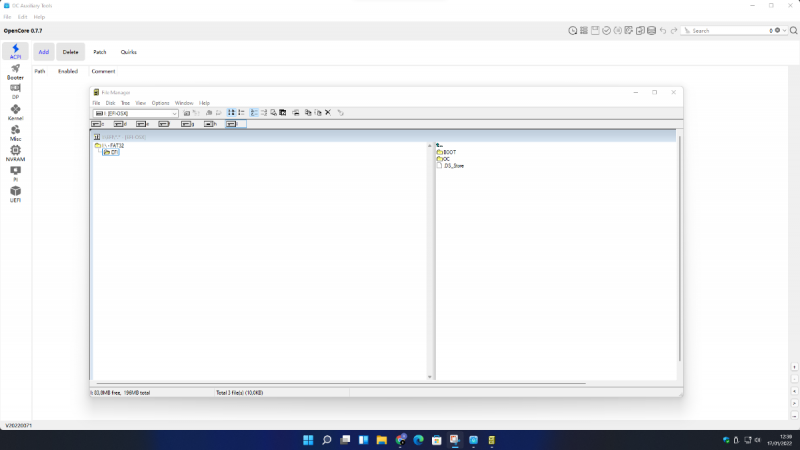Image resolution: width=800 pixels, height=450 pixels.
Task: Switch to drive e in File Manager
Action: click(x=143, y=124)
